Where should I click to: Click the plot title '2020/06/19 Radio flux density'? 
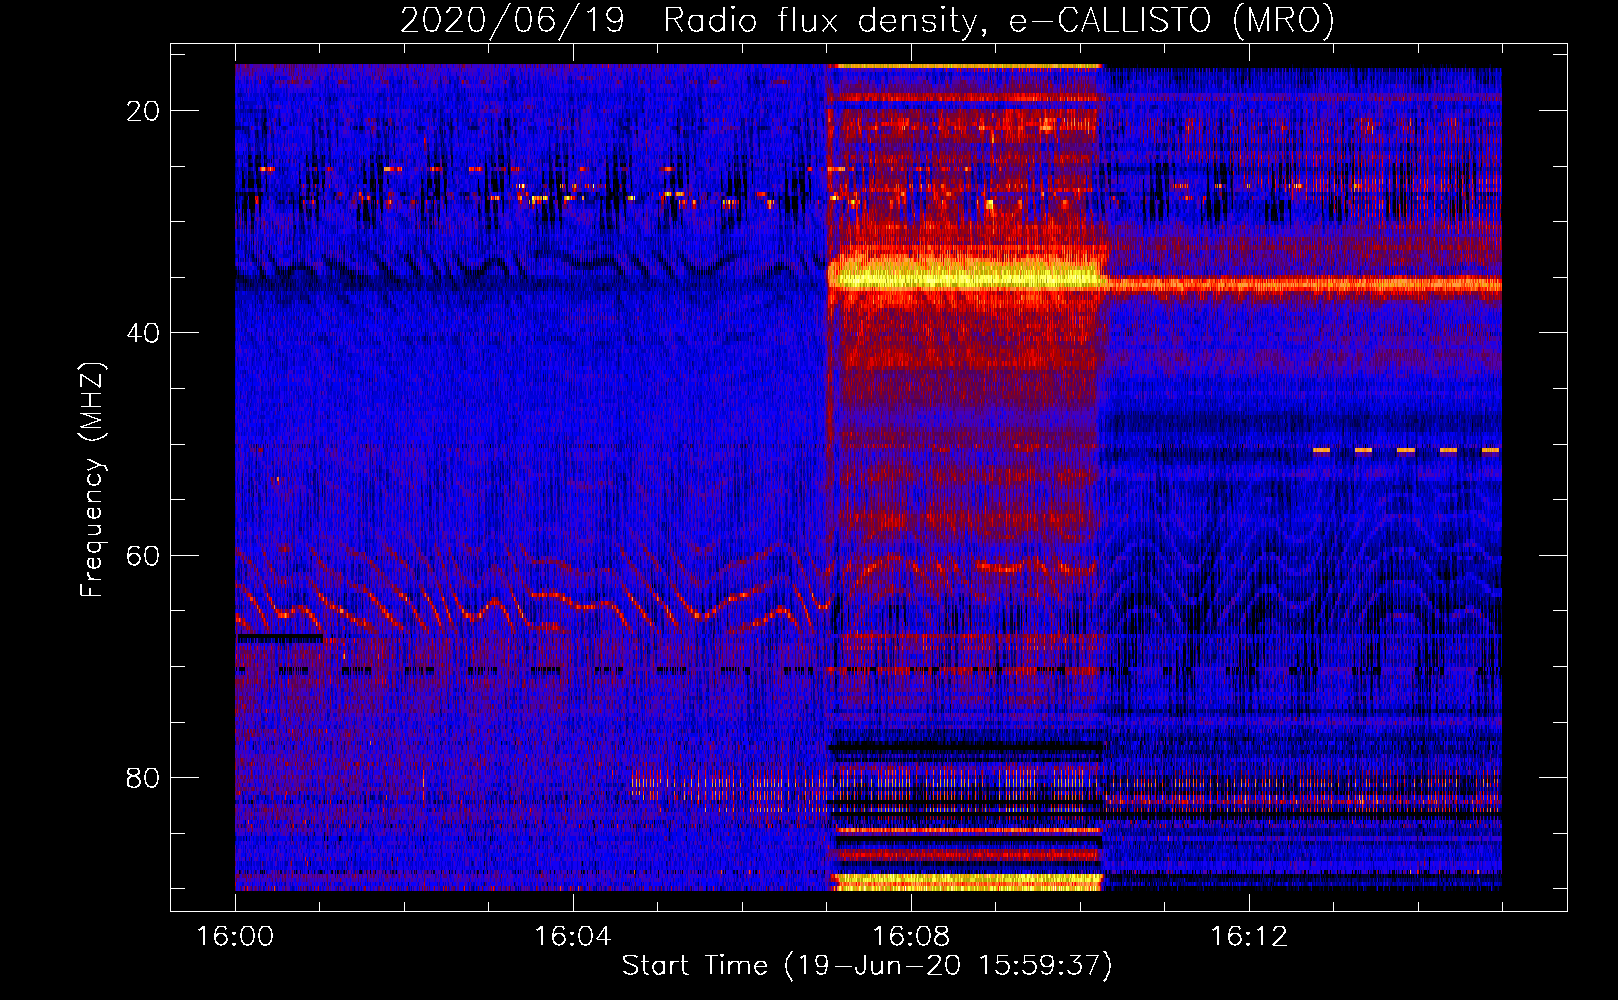(x=689, y=20)
